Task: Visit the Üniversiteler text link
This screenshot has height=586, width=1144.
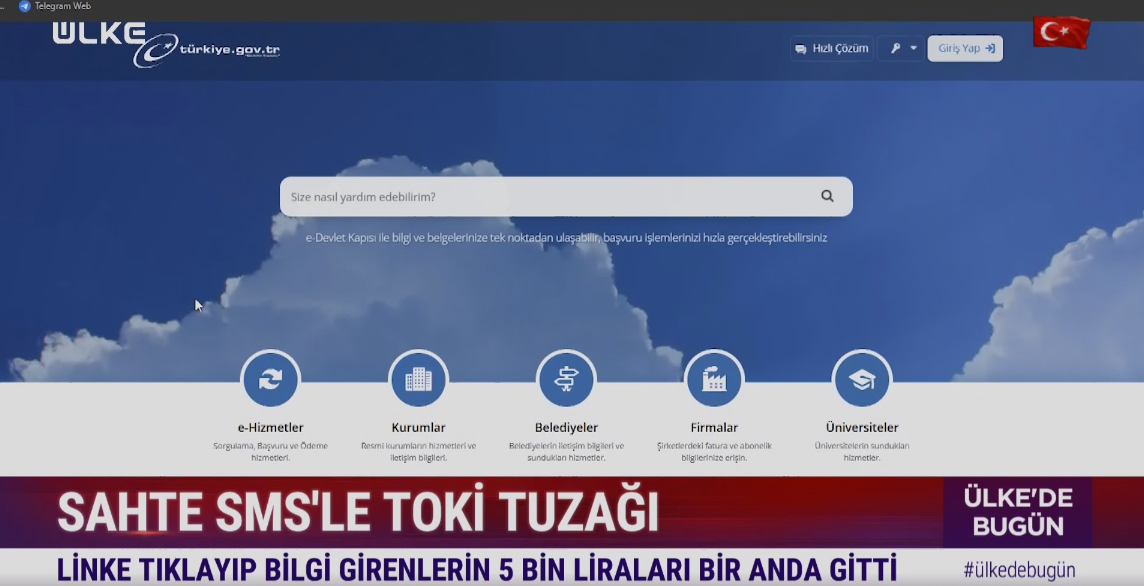Action: [x=861, y=428]
